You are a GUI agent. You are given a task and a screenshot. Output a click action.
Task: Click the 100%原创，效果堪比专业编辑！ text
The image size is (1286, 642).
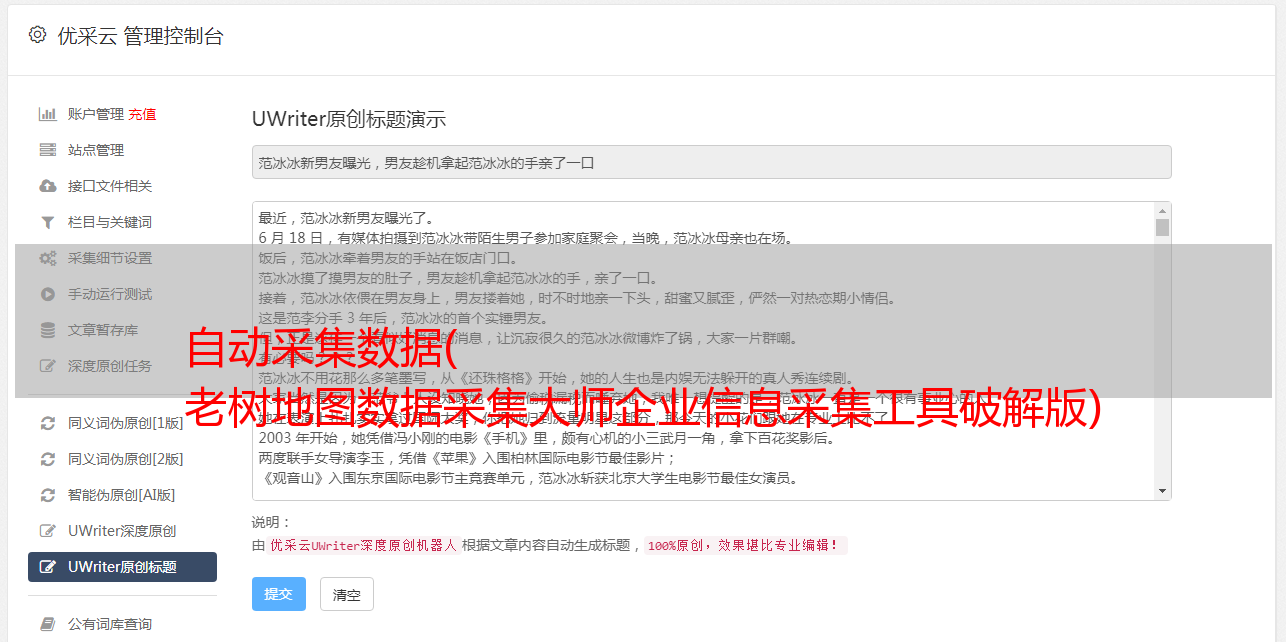[746, 546]
